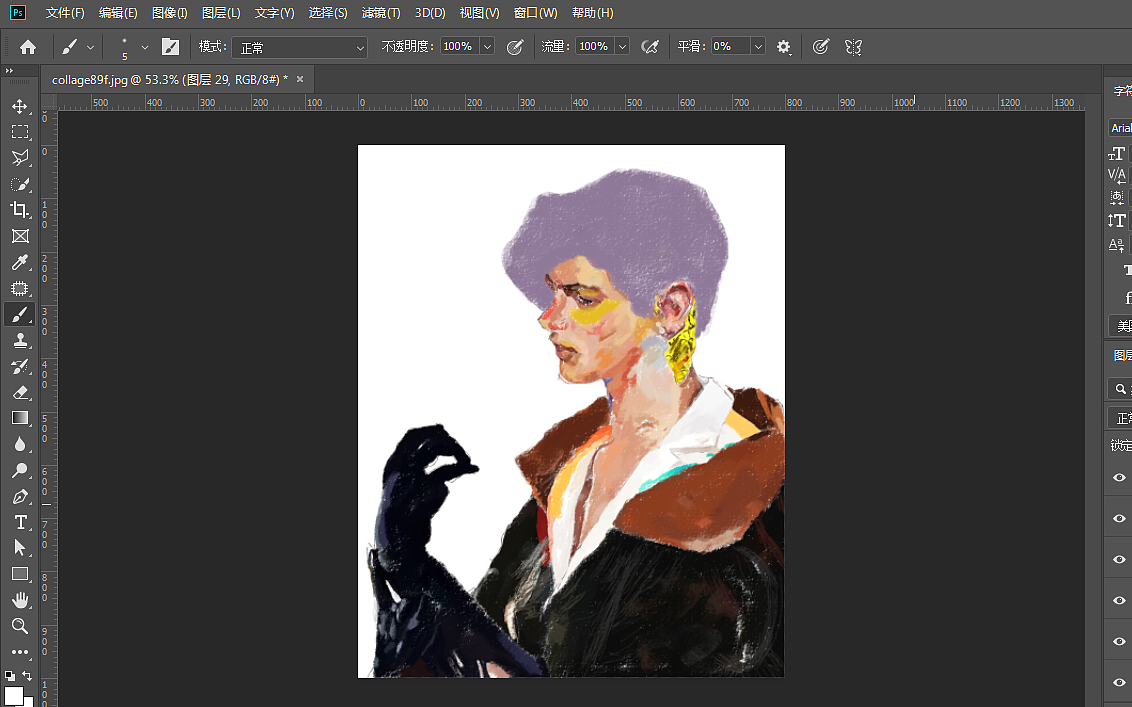1132x707 pixels.
Task: Select the History Brush tool
Action: pyautogui.click(x=19, y=366)
